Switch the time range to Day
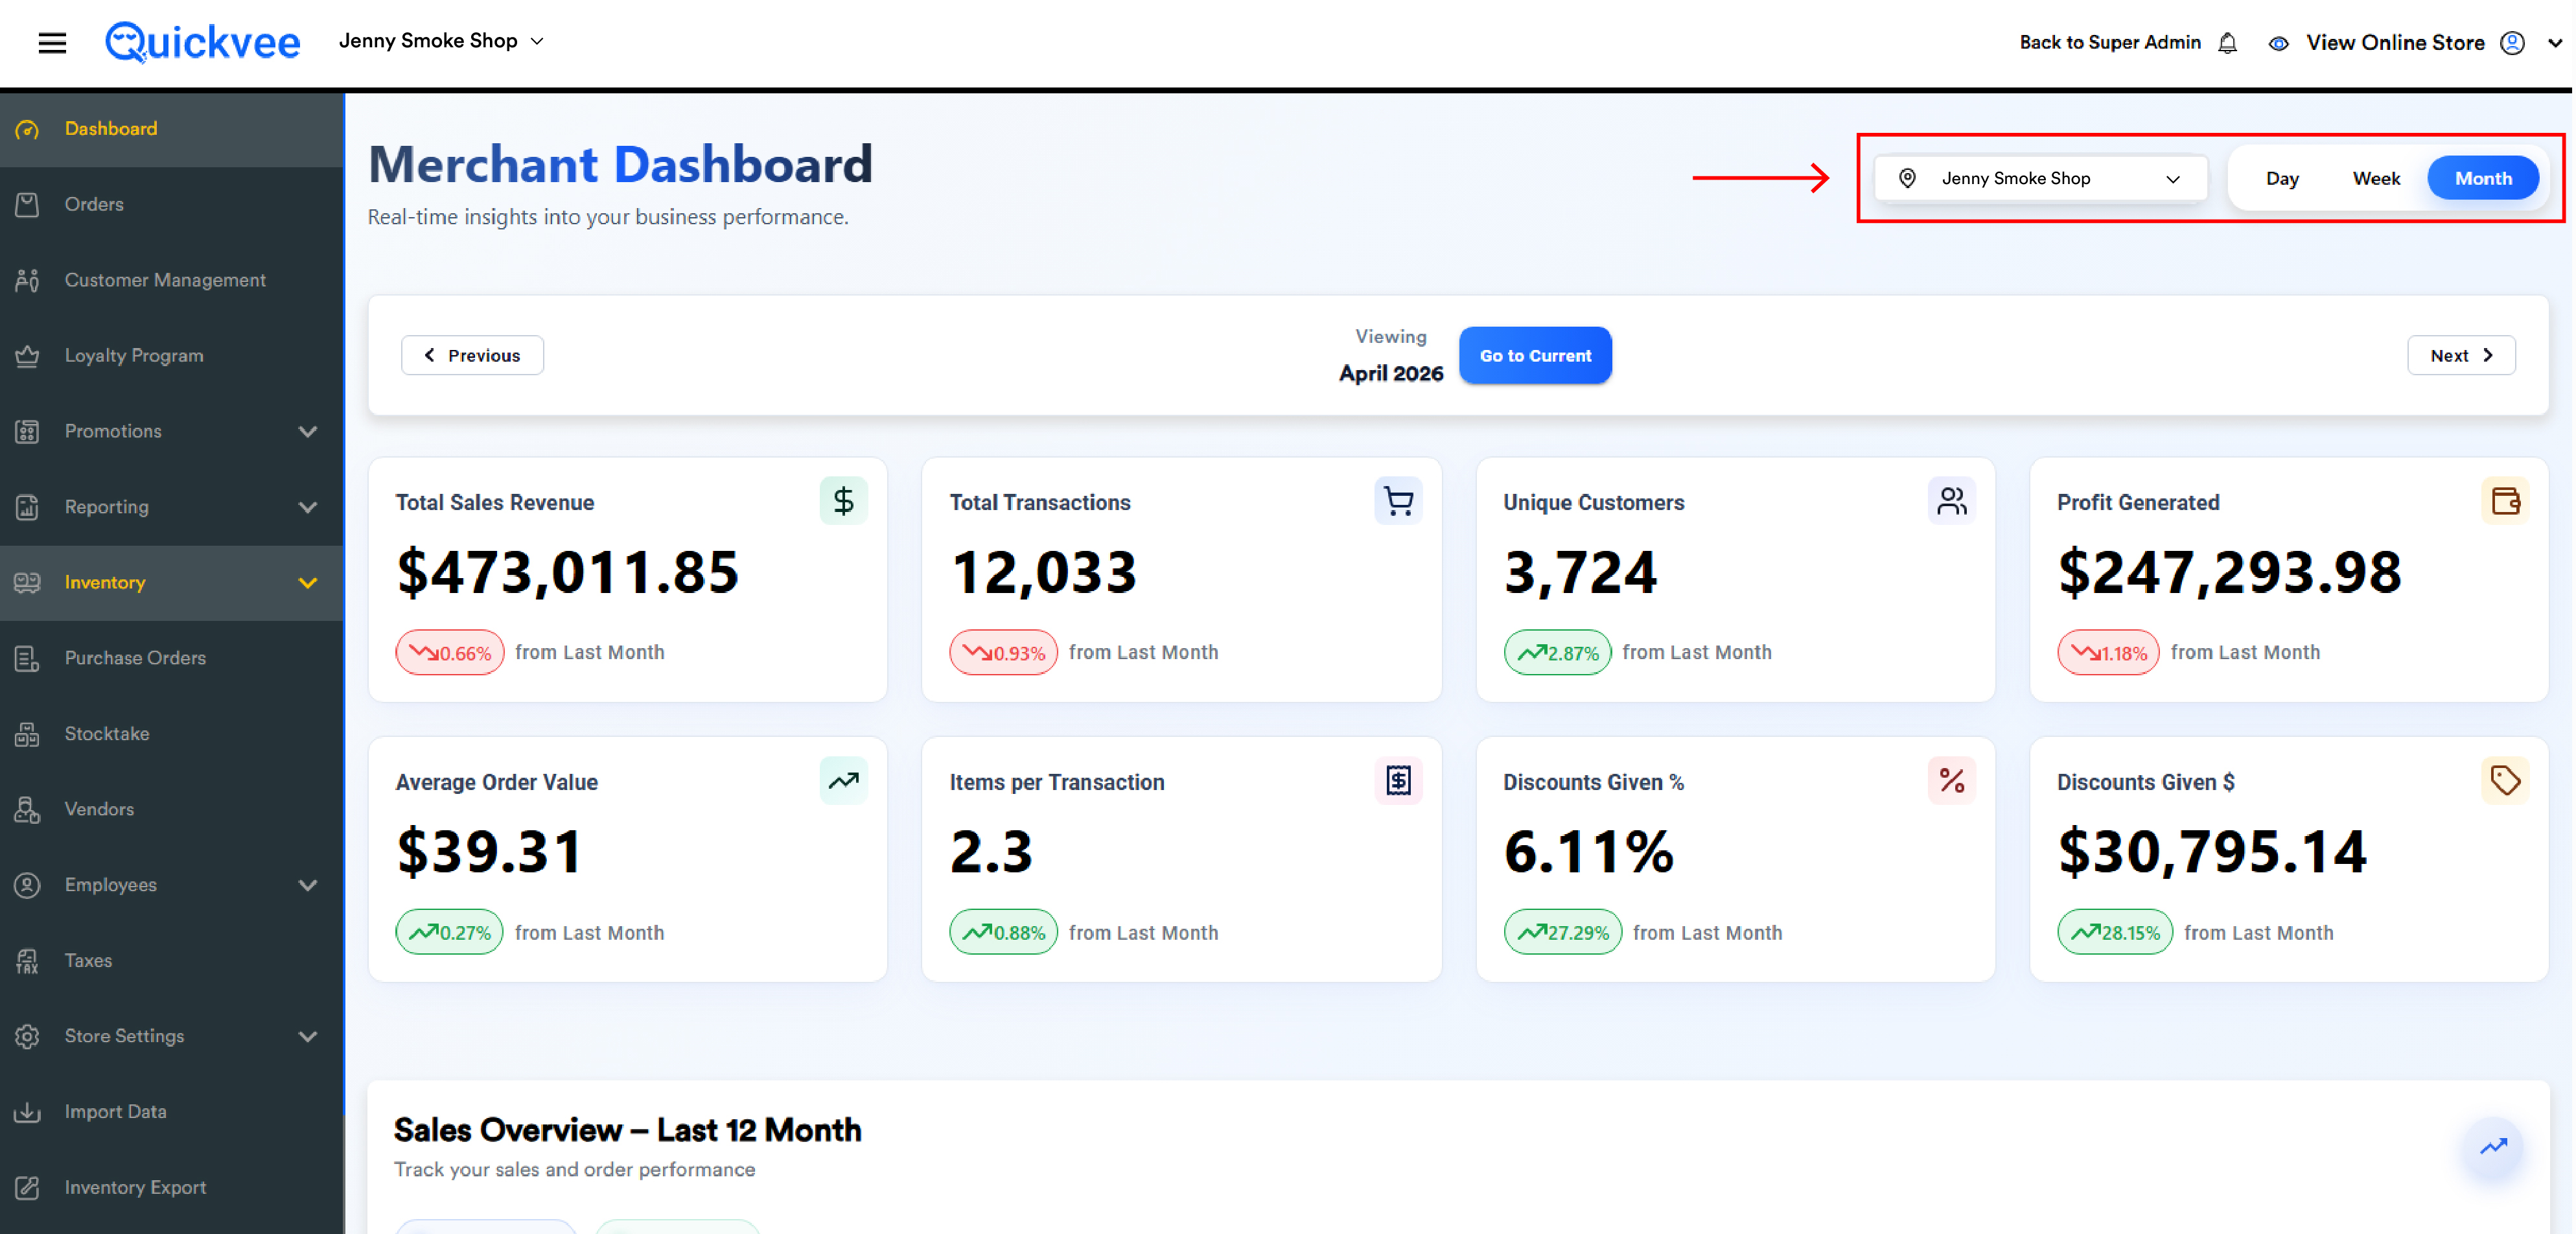Screen dimensions: 2576x1234 (x=2281, y=178)
